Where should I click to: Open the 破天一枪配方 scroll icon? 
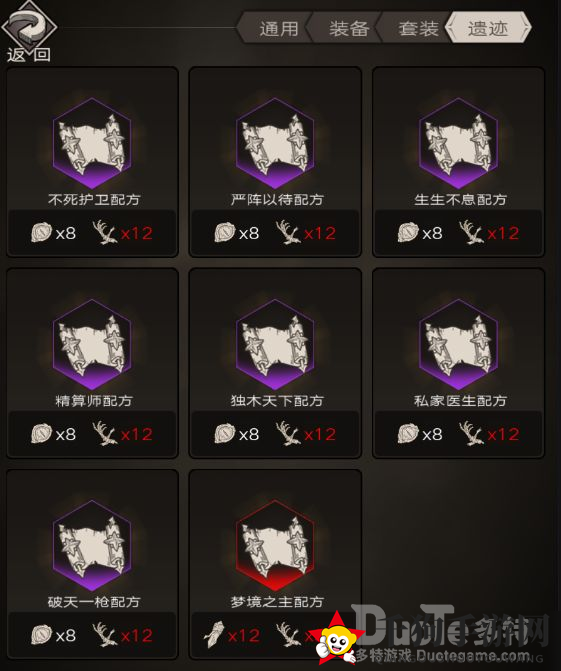[92, 546]
